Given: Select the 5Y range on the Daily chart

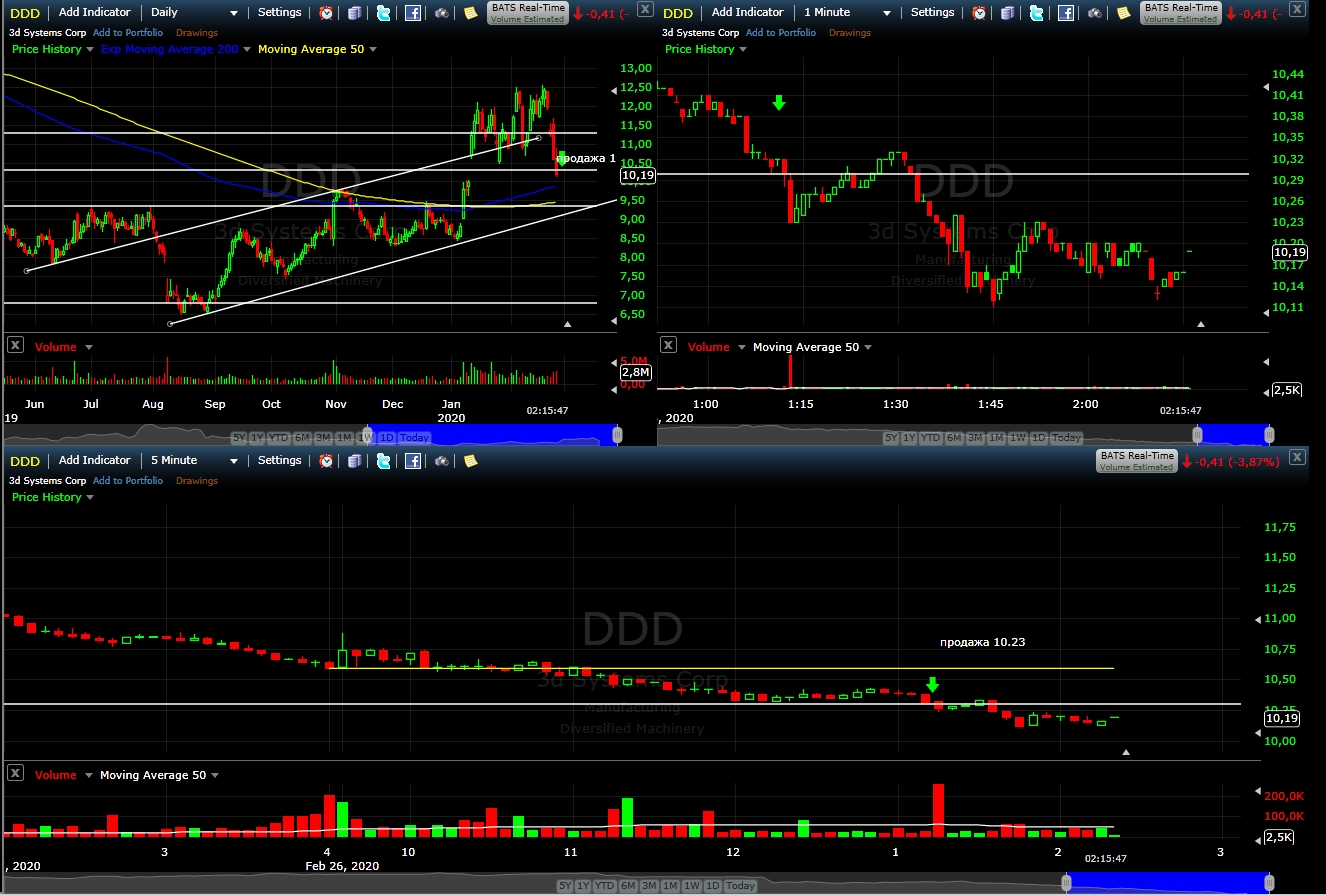Looking at the screenshot, I should (239, 438).
